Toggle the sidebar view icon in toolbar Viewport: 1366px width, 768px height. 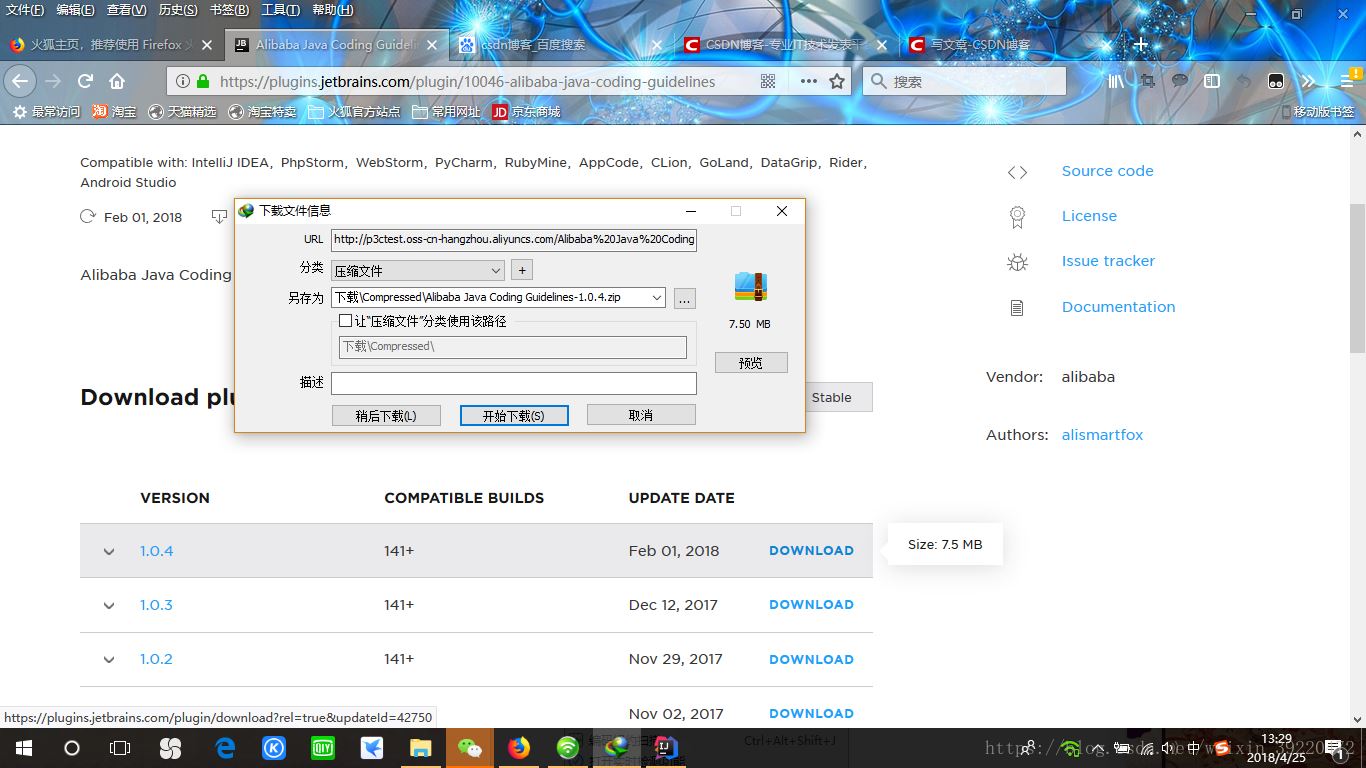click(x=1212, y=81)
